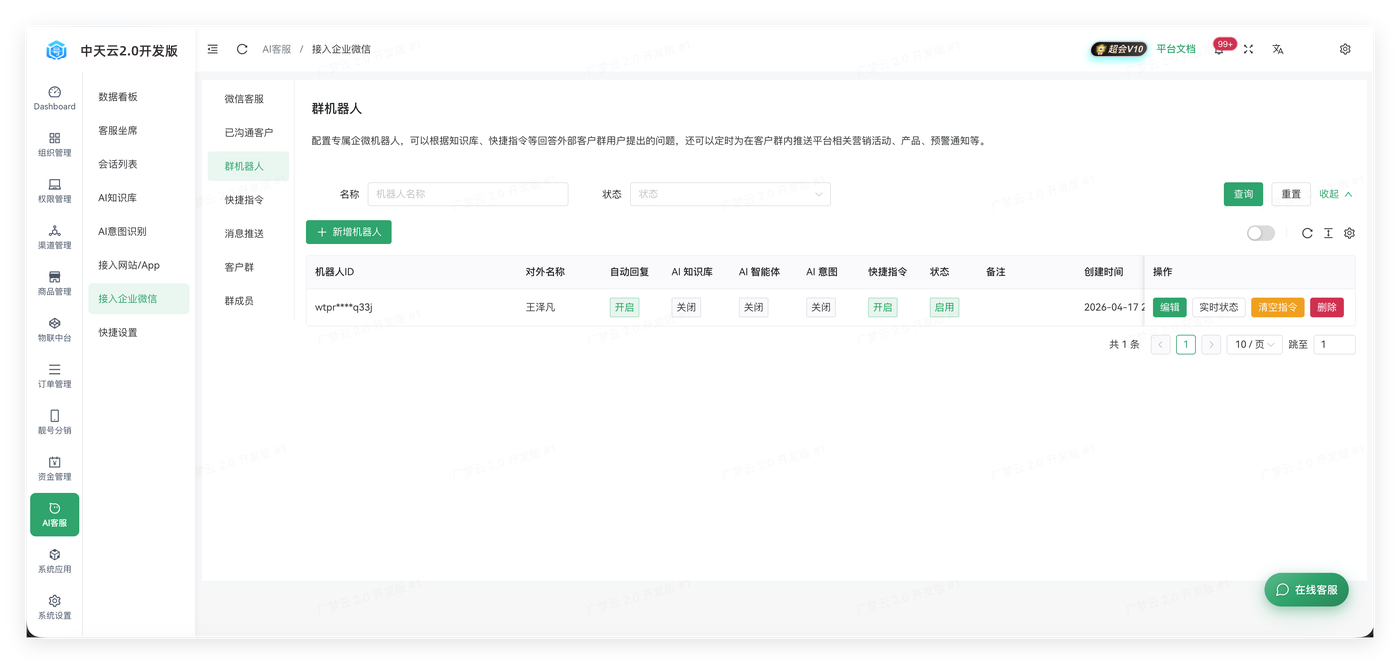Open the notifications bell with the 99+ badge

(1219, 49)
